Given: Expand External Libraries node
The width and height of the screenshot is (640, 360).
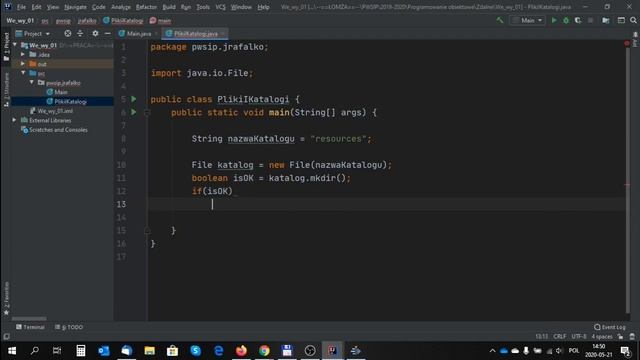Looking at the screenshot, I should tap(15, 120).
